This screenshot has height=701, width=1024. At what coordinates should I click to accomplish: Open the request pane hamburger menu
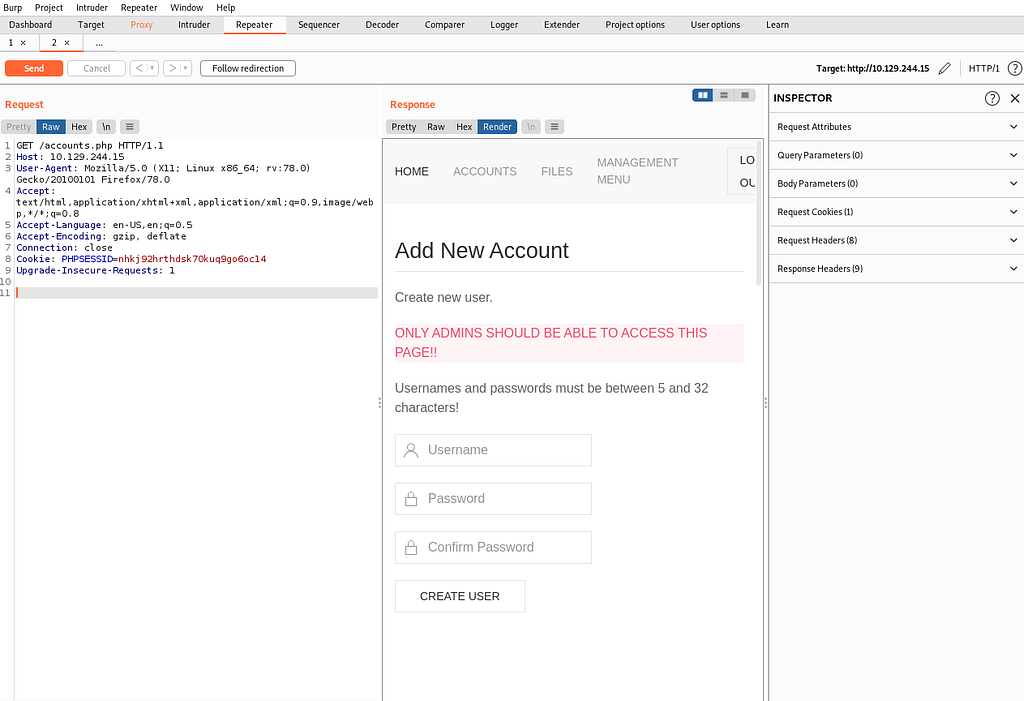[129, 127]
